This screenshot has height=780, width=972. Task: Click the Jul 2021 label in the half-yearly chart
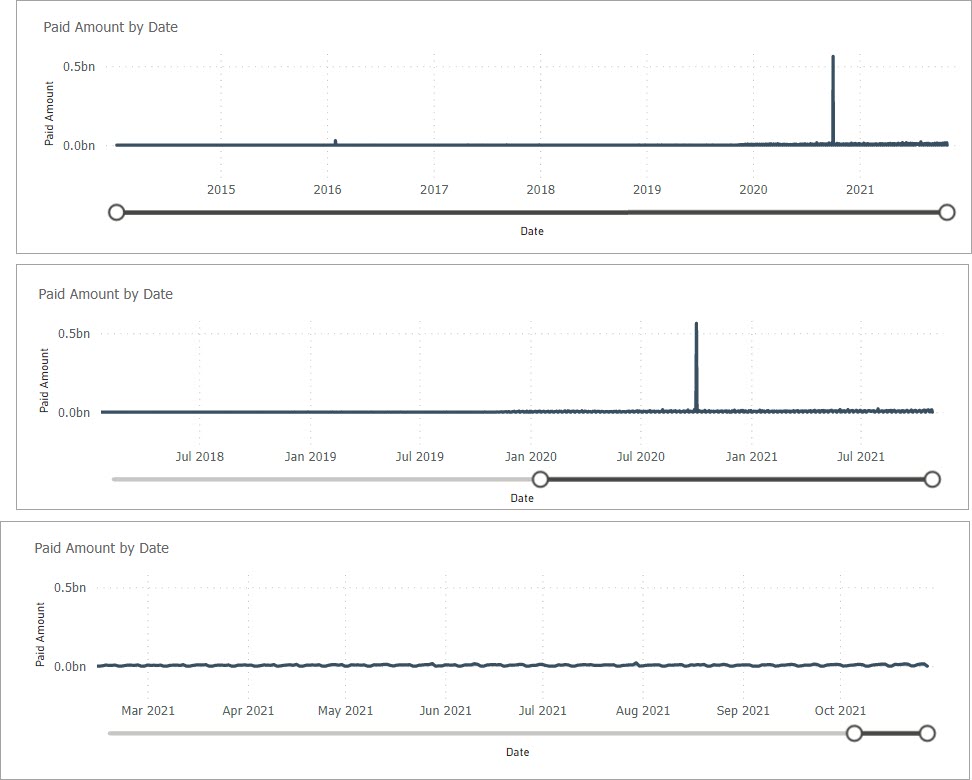click(x=860, y=457)
